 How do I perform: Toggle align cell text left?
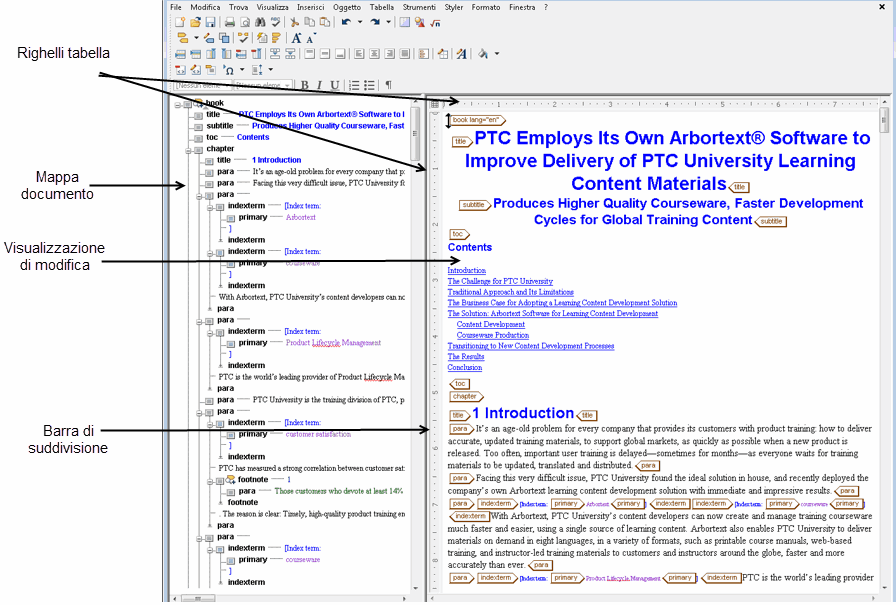359,54
